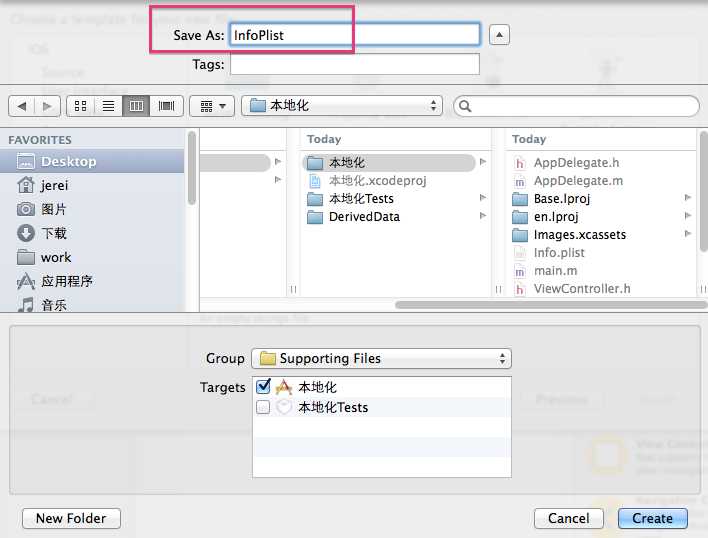Screen dimensions: 708x538
Task: Check the 本地化Tests target checkbox
Action: (x=263, y=408)
